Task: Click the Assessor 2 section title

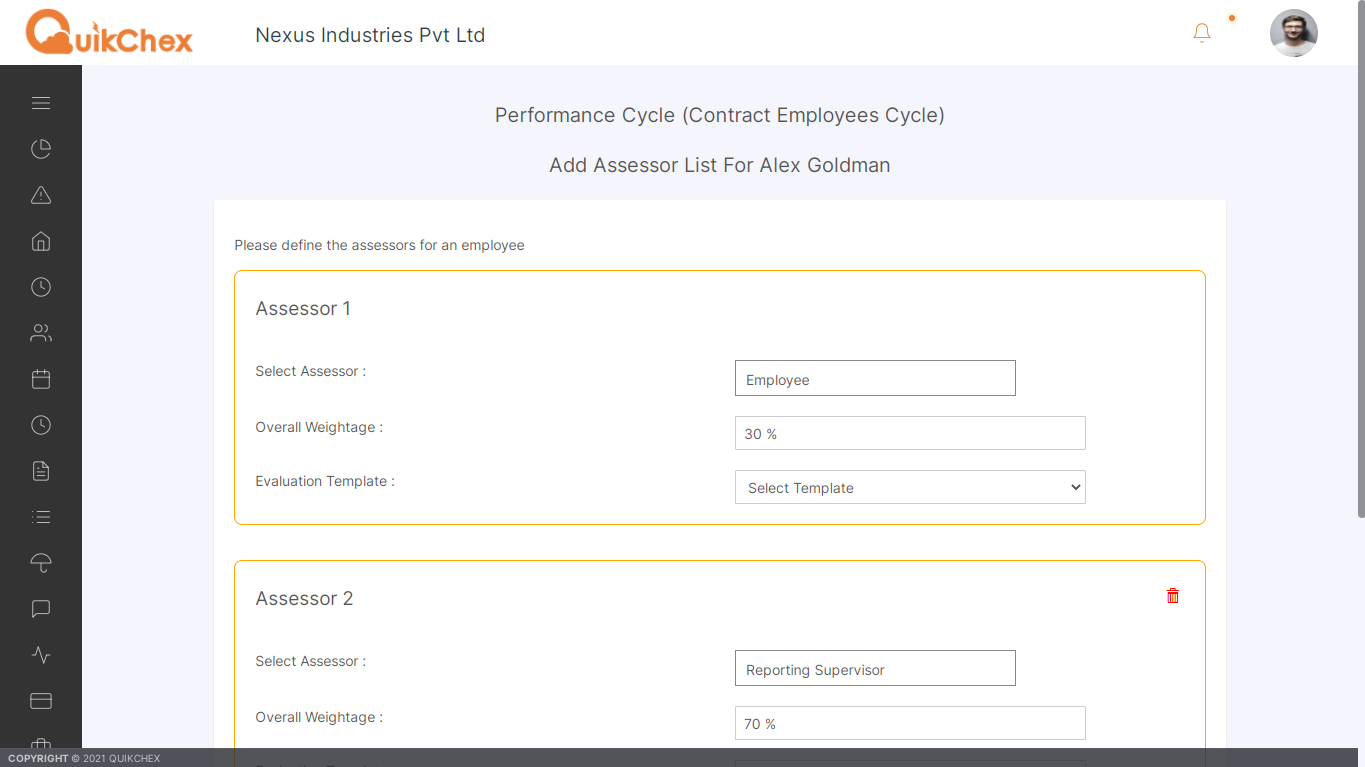Action: point(304,598)
